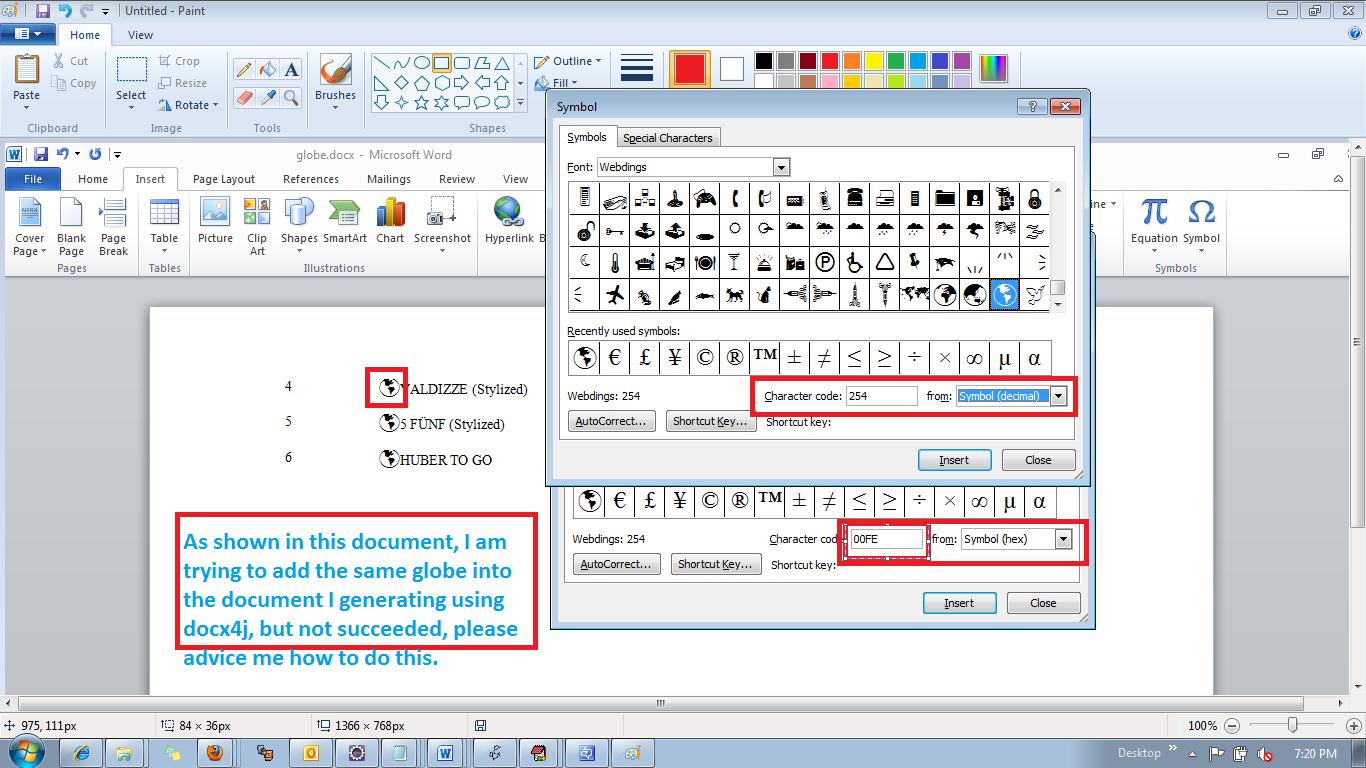1366x768 pixels.
Task: Open Word's Mailings tab
Action: pyautogui.click(x=389, y=179)
